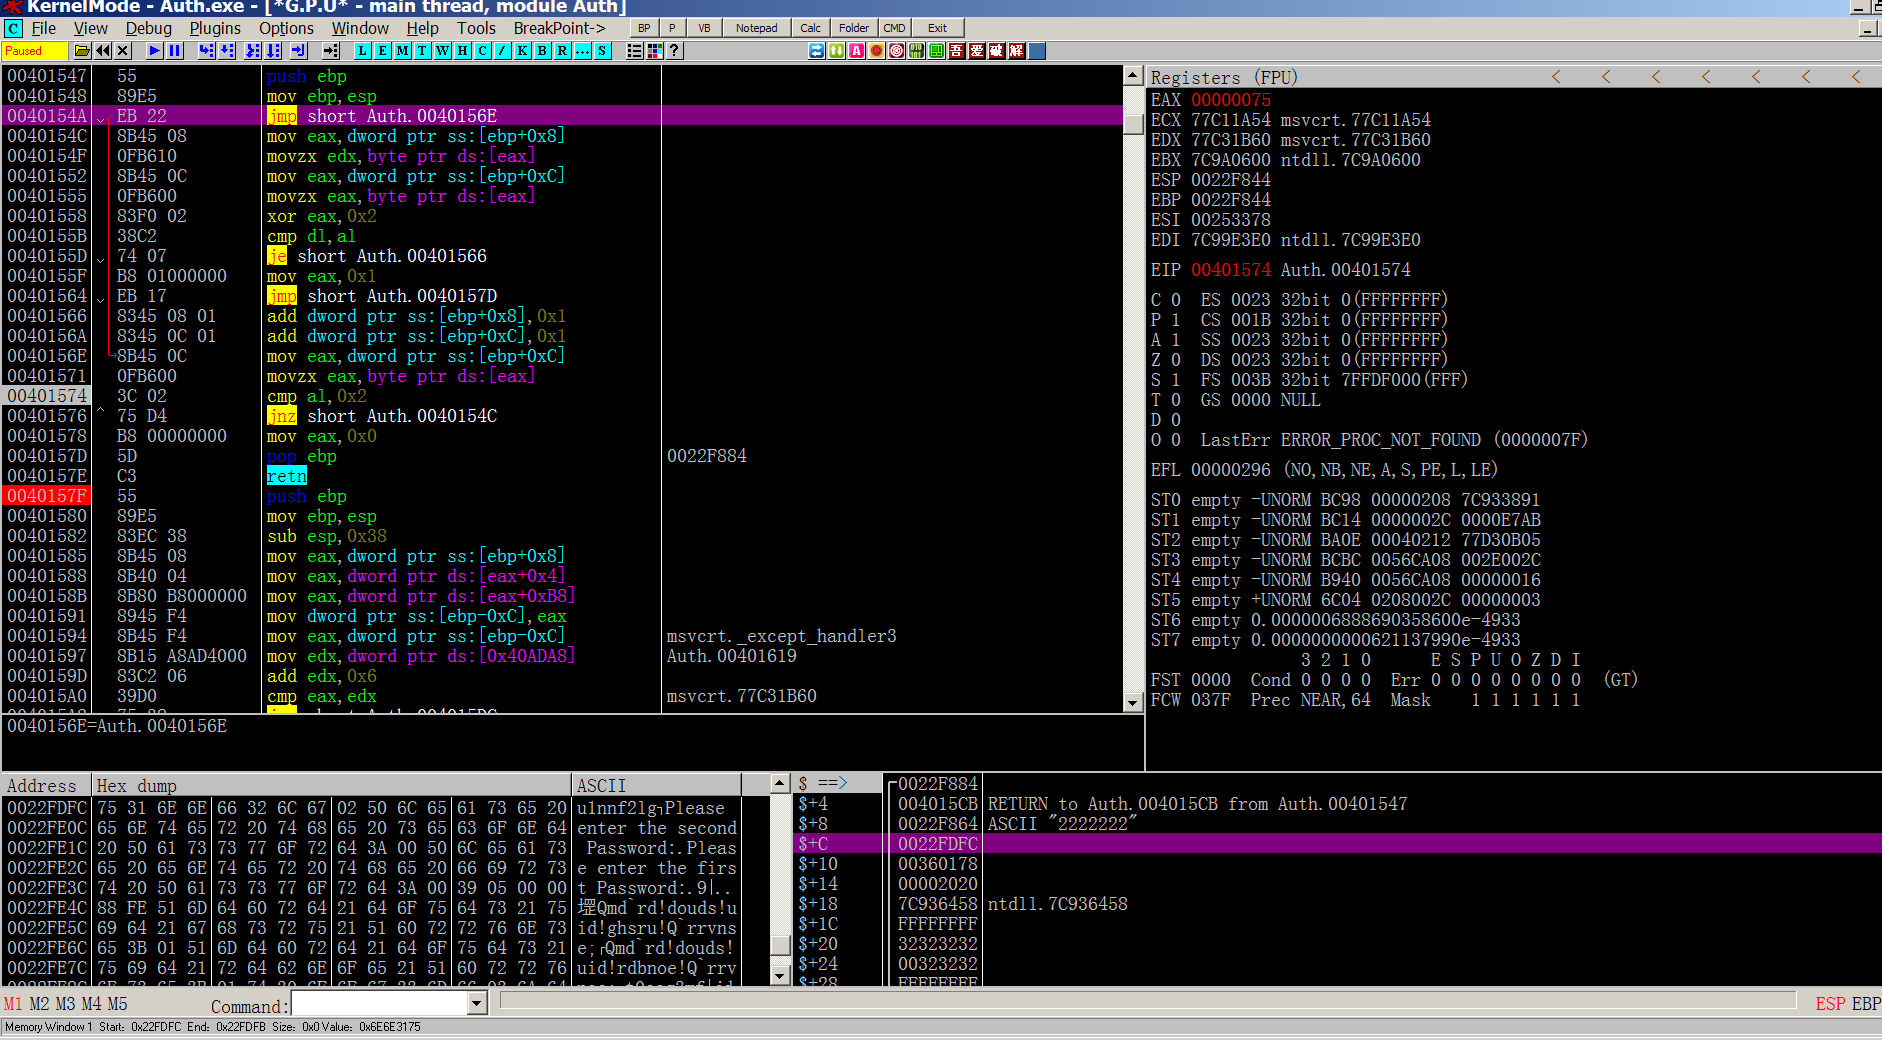Open a file with the folder icon
1882x1040 pixels.
pyautogui.click(x=82, y=51)
